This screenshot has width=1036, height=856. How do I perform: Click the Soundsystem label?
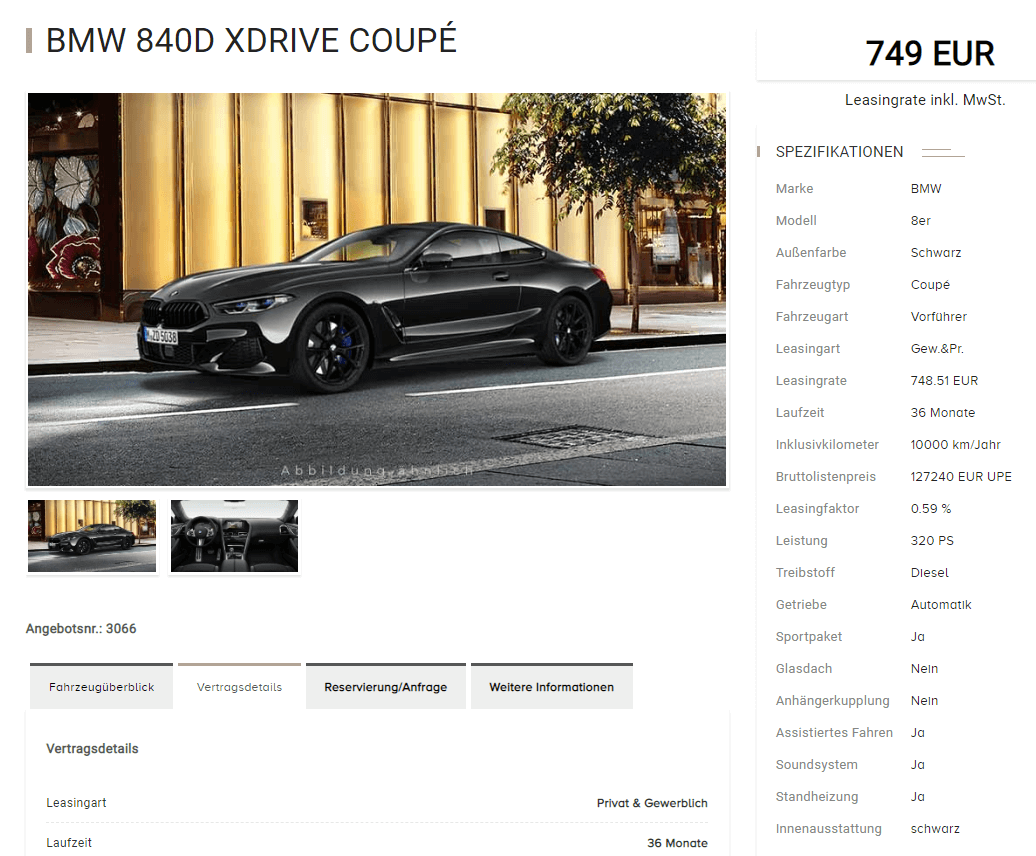coord(817,765)
